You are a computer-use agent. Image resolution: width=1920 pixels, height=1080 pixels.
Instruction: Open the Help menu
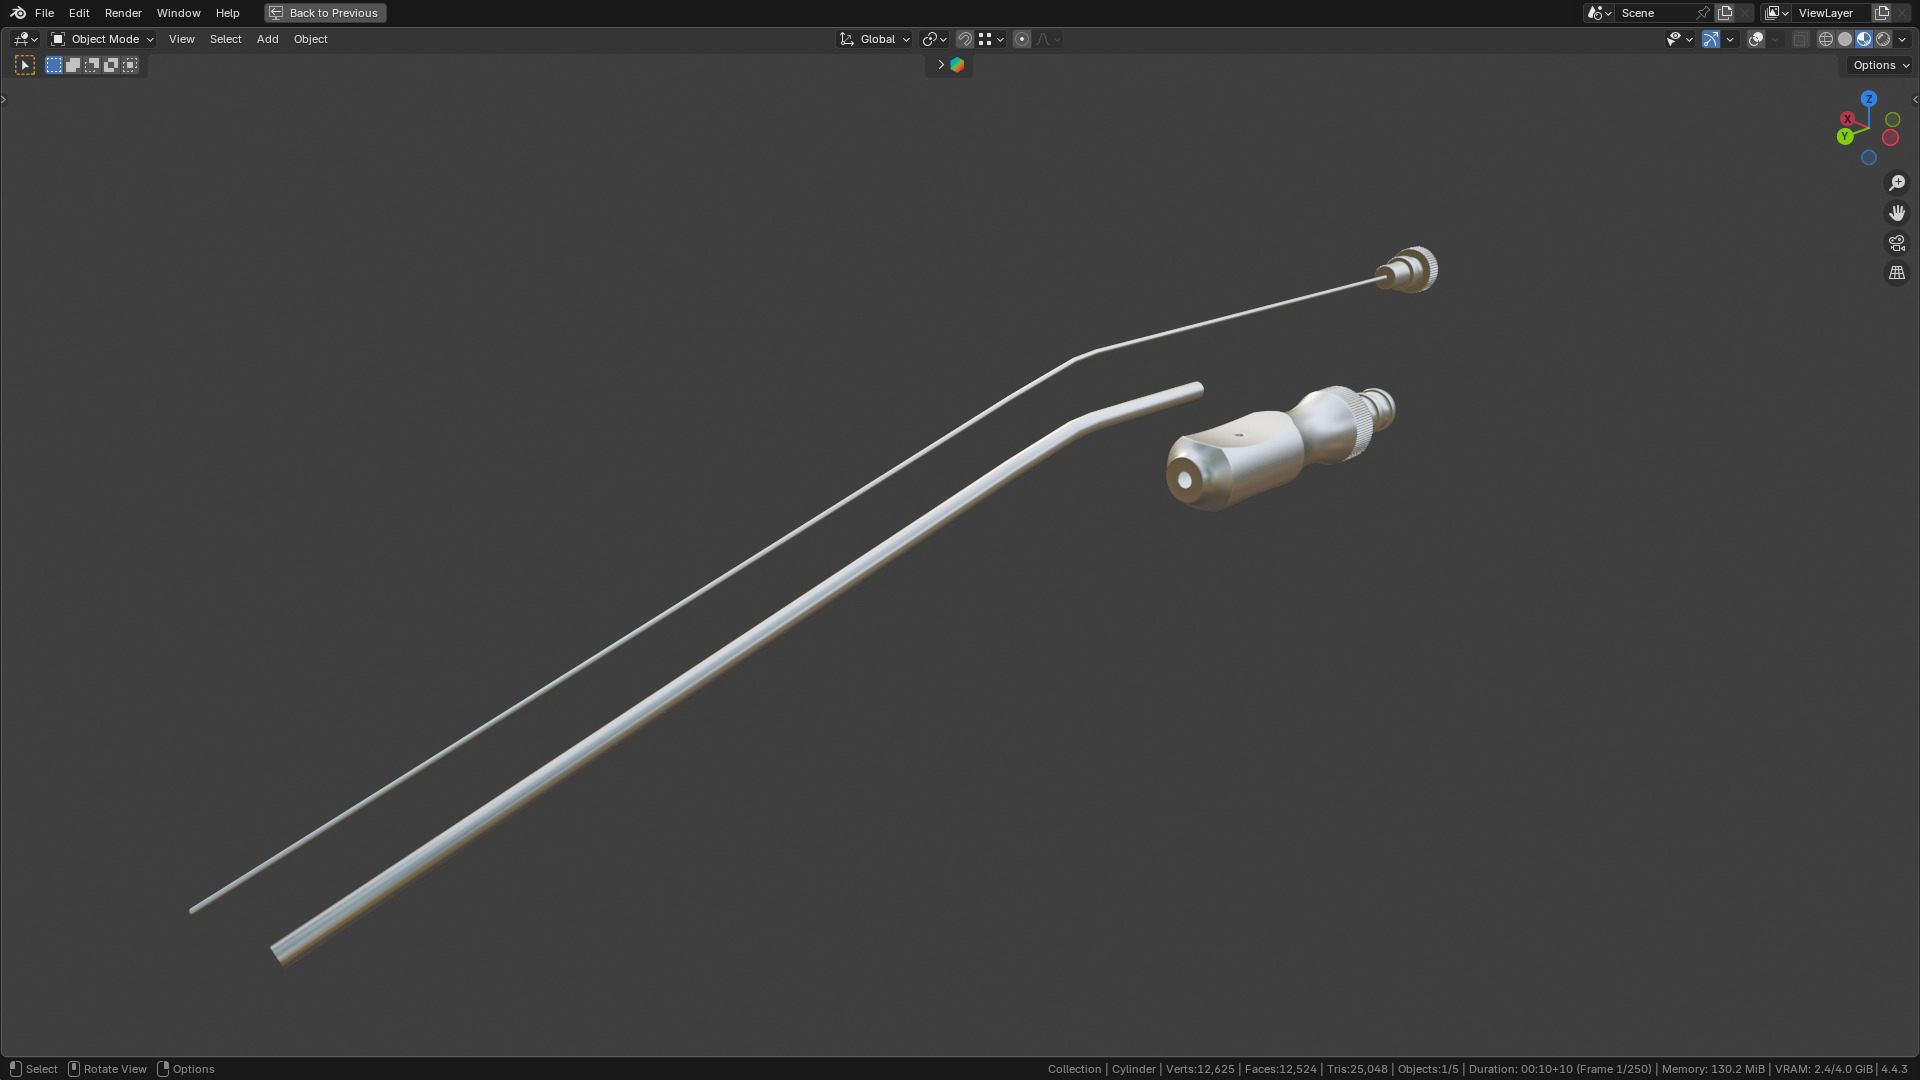tap(227, 13)
